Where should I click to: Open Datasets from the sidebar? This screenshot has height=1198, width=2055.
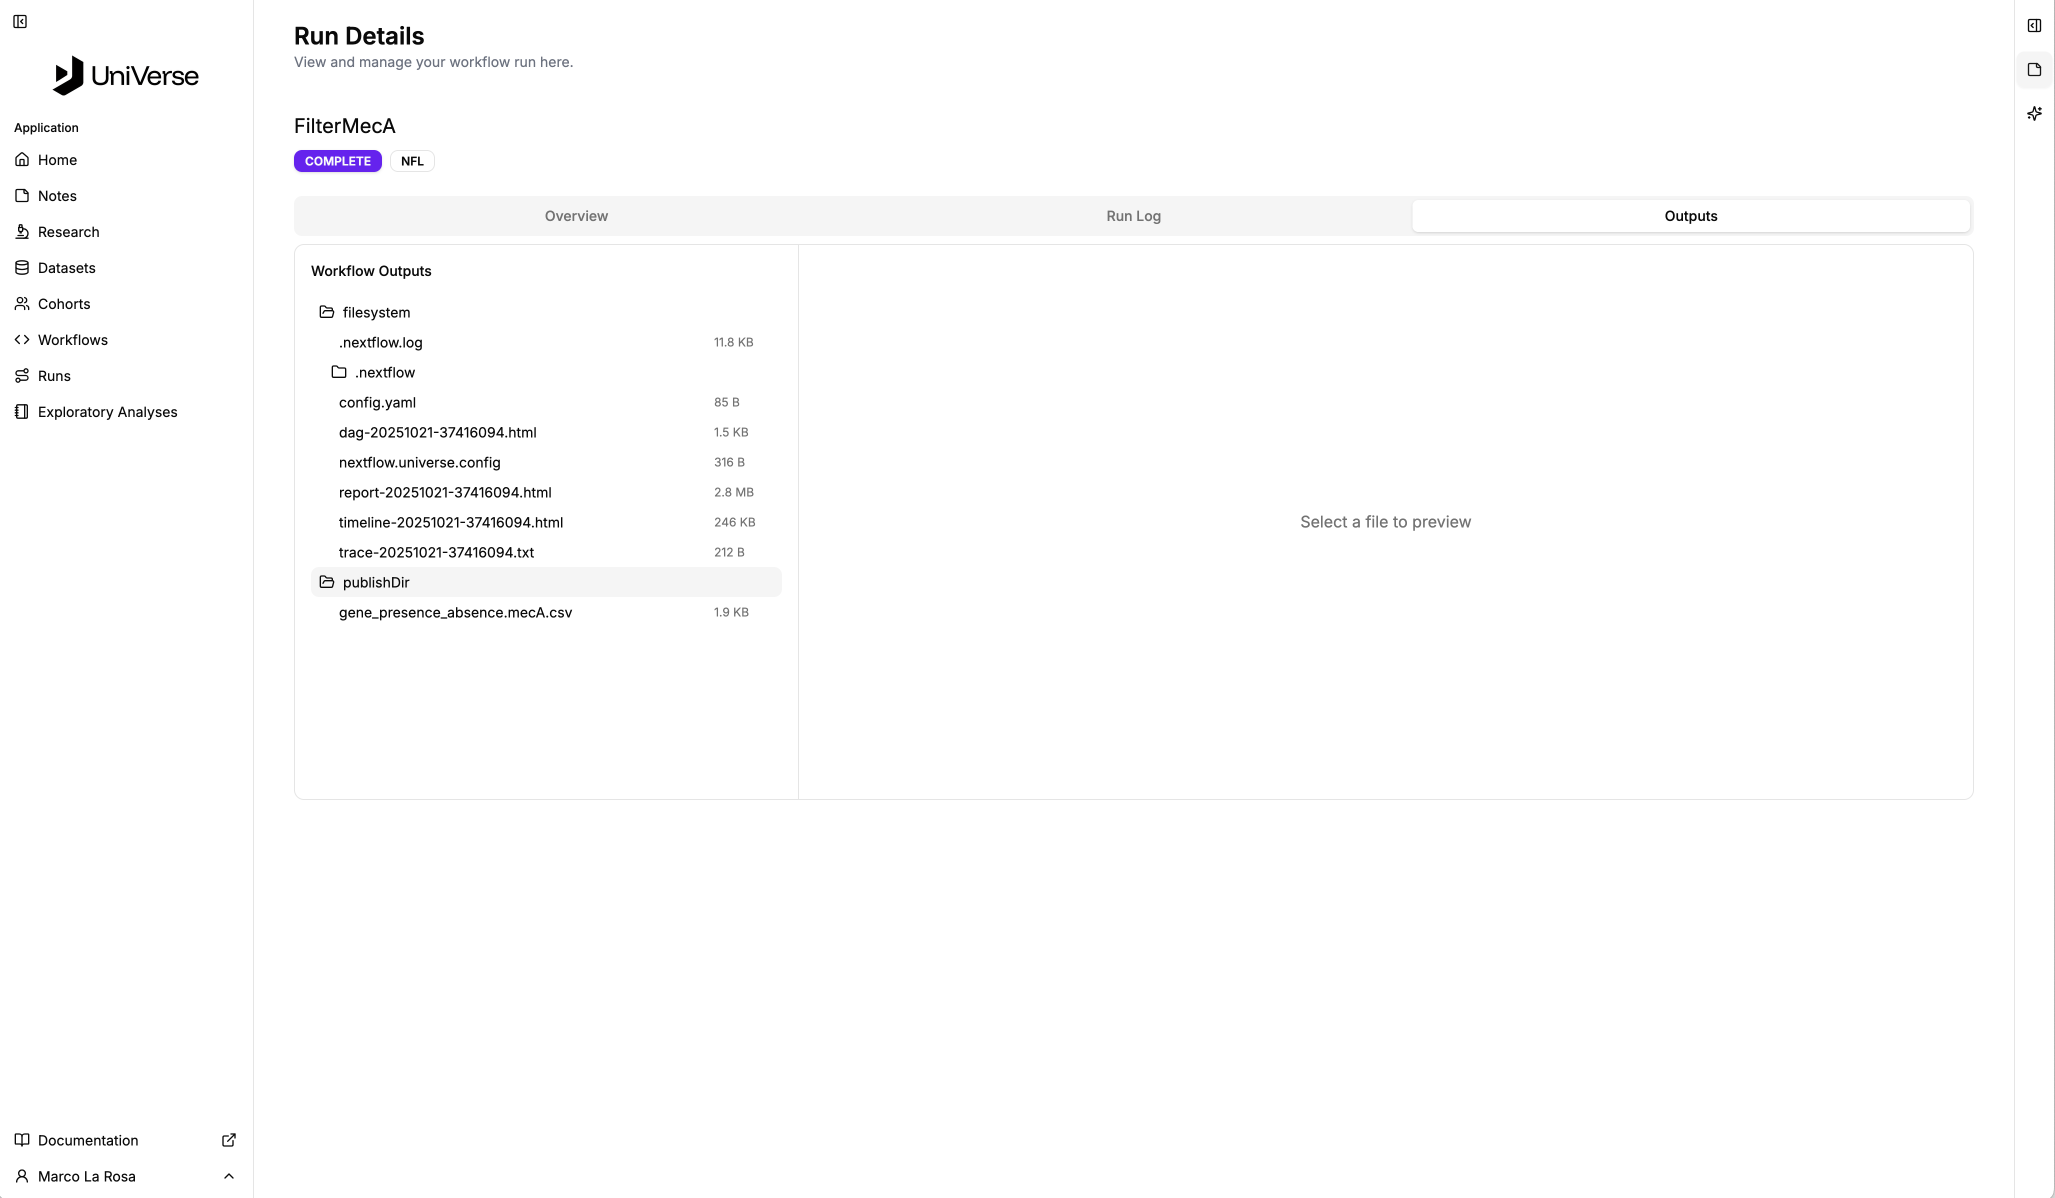pyautogui.click(x=66, y=268)
